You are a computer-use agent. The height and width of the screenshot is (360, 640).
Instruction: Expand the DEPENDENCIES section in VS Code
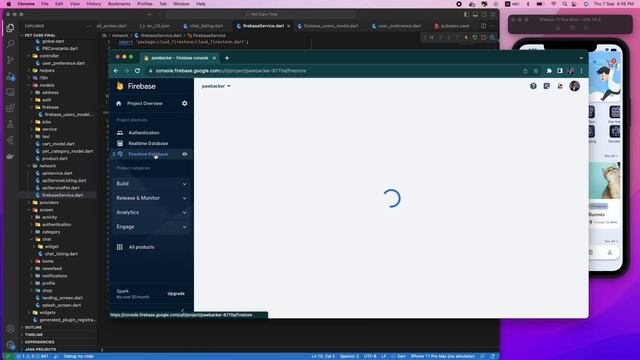tap(39, 342)
